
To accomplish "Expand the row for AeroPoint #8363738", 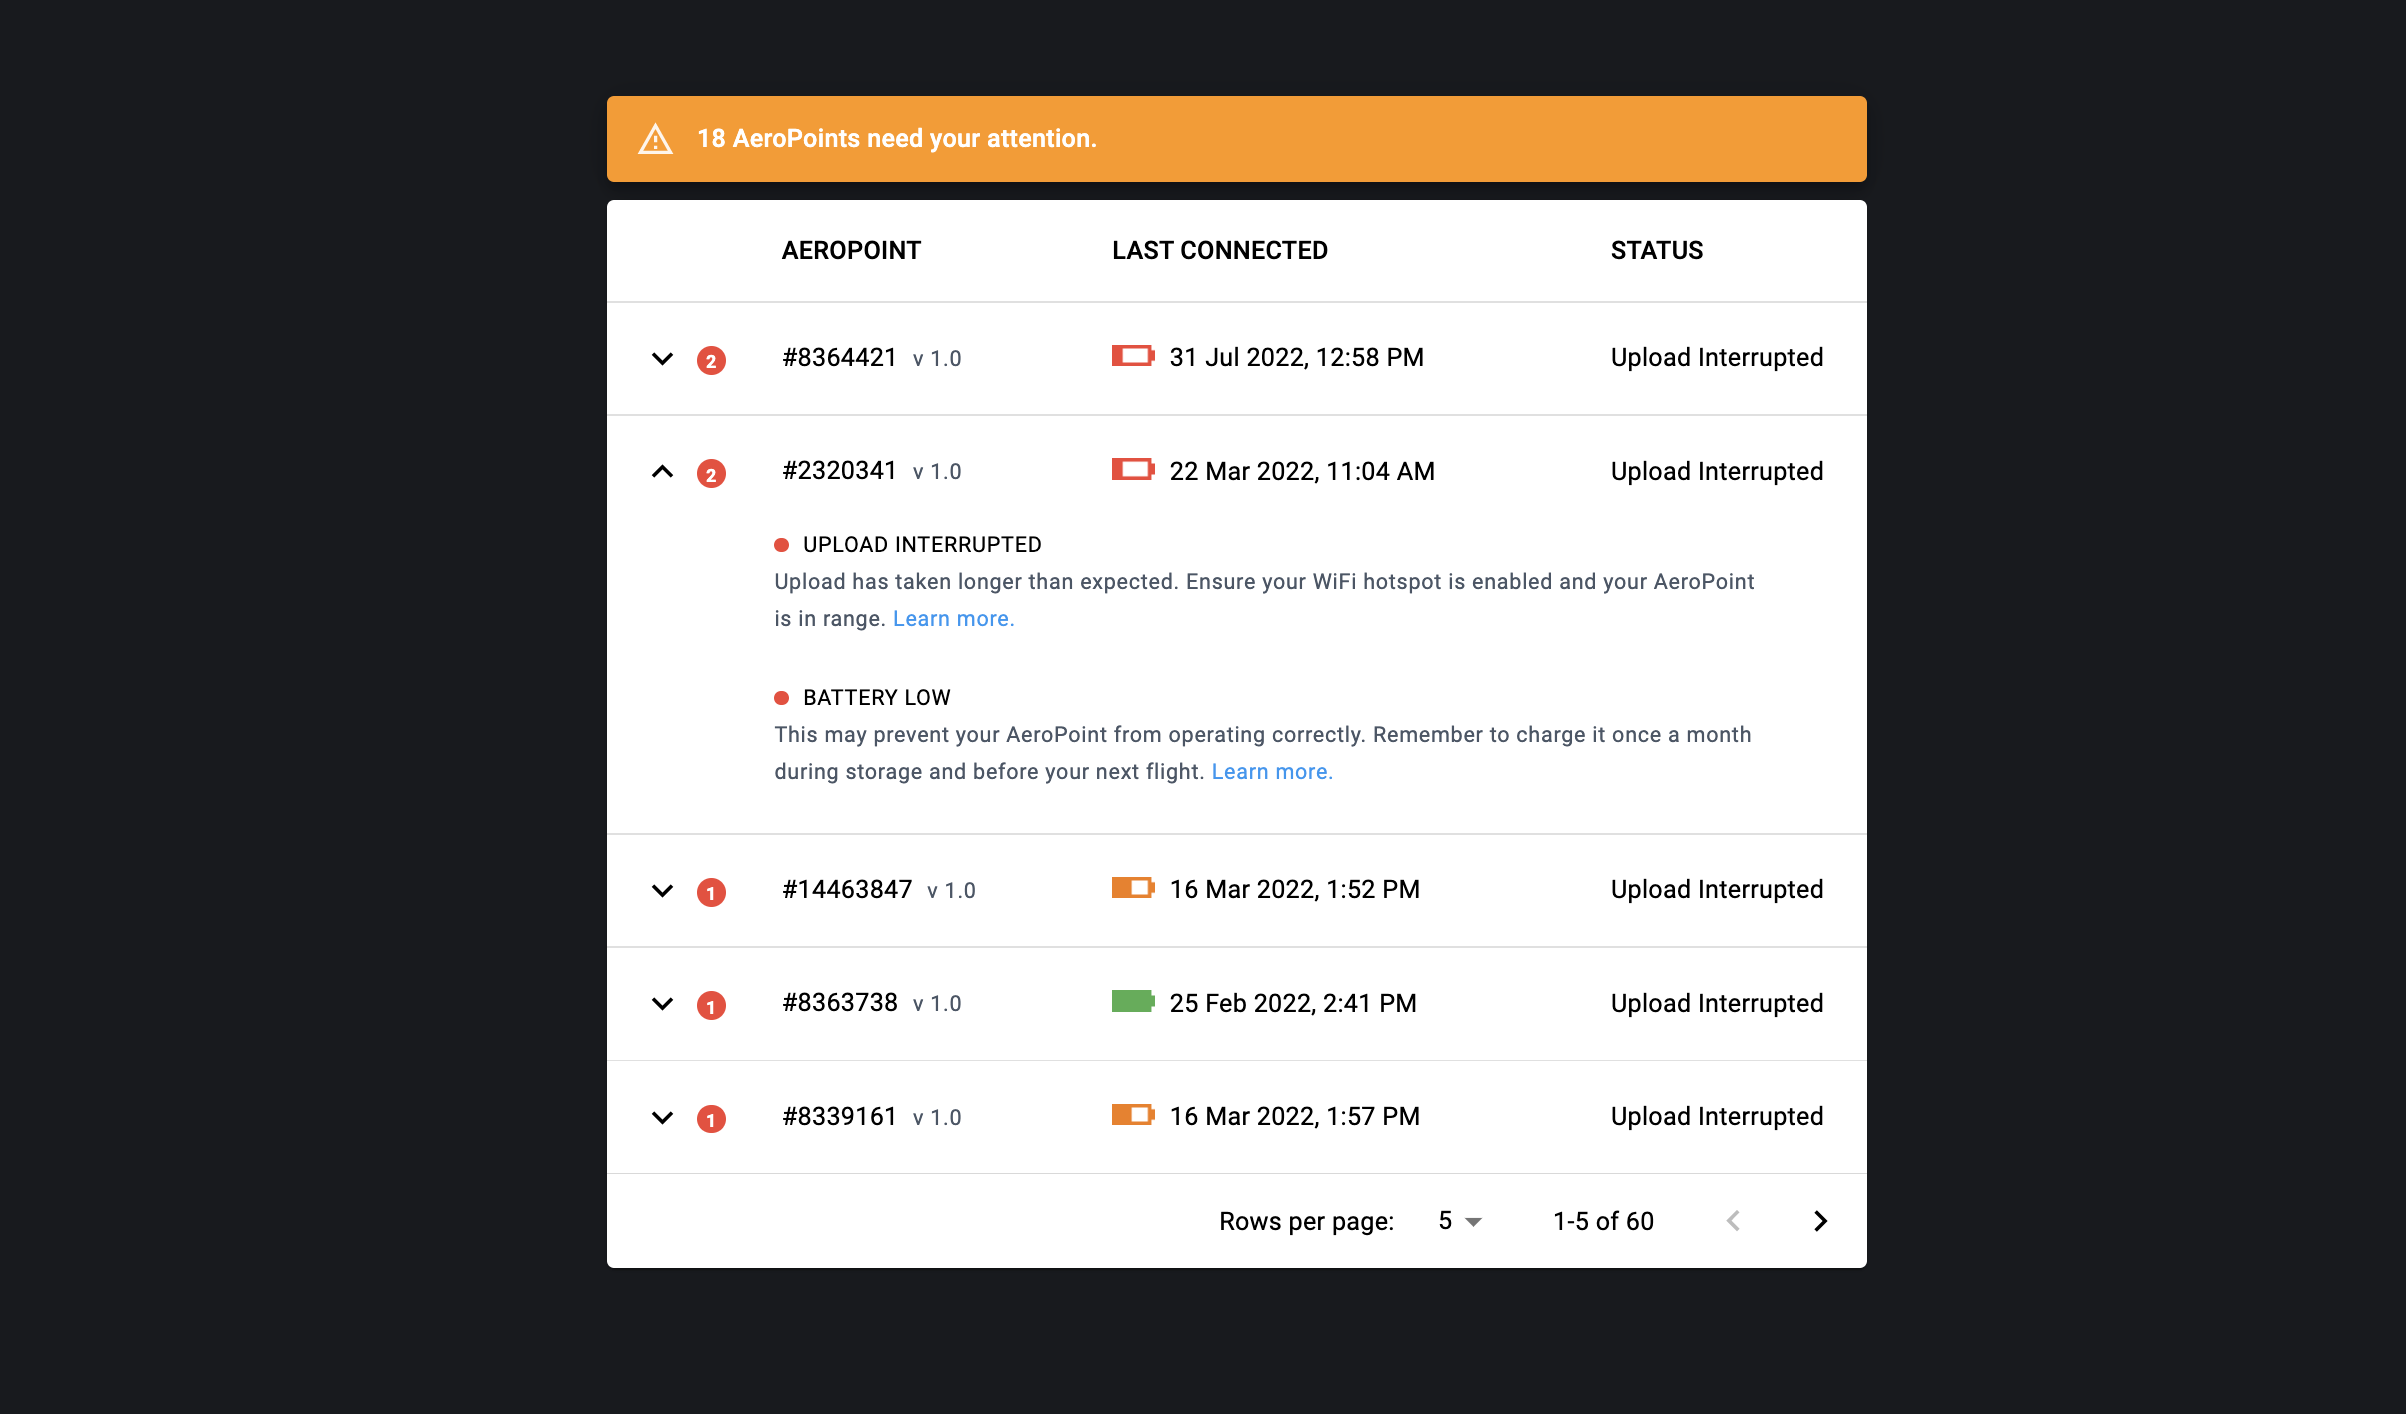I will coord(662,1004).
